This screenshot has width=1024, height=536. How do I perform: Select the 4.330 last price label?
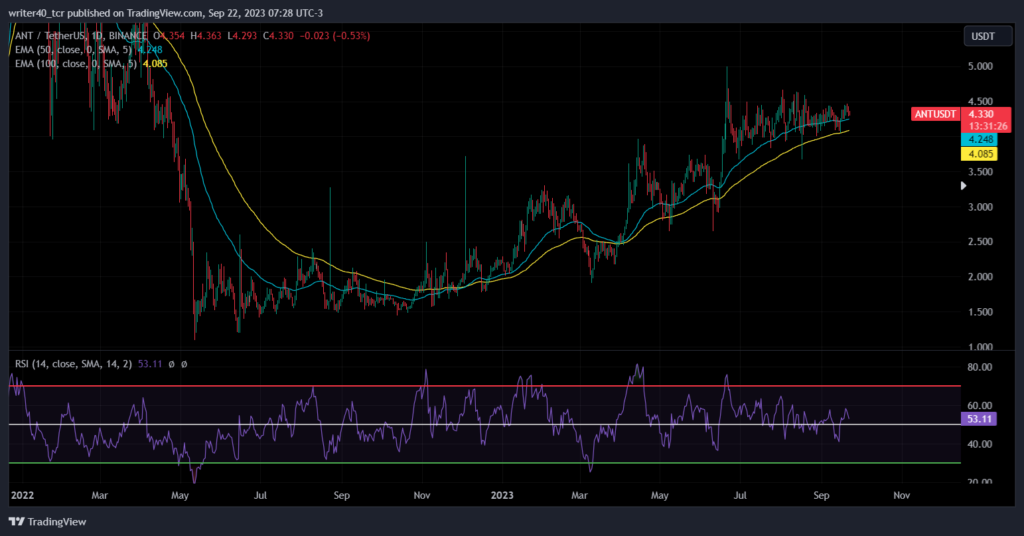click(x=980, y=114)
